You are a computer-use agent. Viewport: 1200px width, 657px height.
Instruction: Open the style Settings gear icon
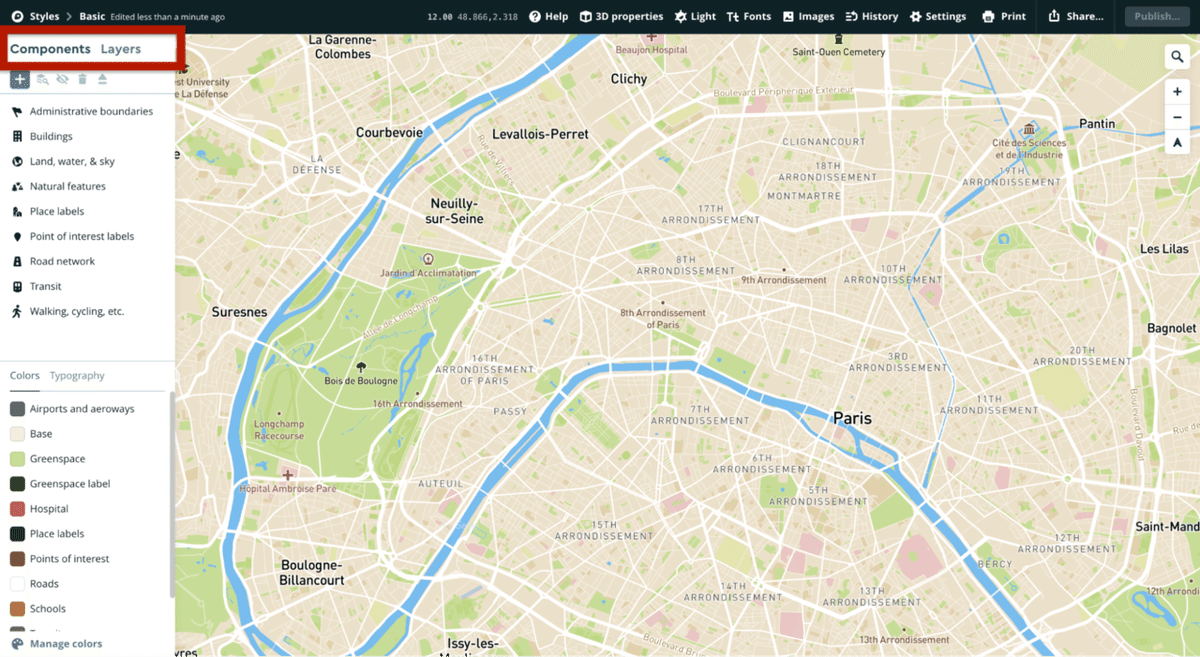(x=937, y=16)
